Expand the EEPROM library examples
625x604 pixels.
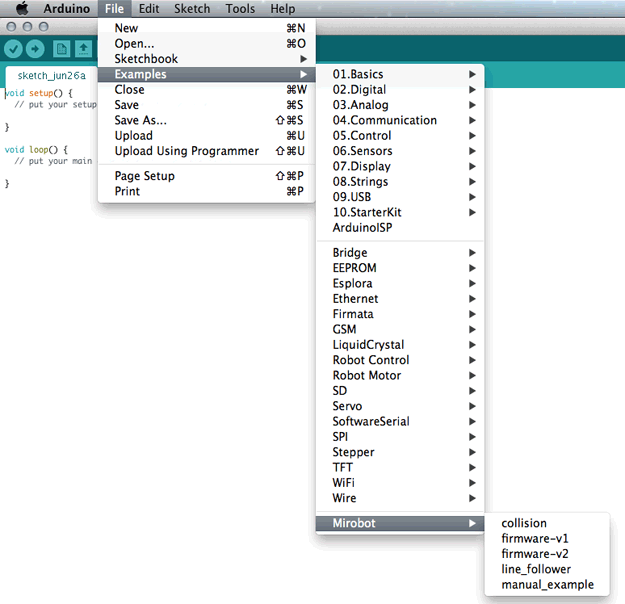(400, 268)
